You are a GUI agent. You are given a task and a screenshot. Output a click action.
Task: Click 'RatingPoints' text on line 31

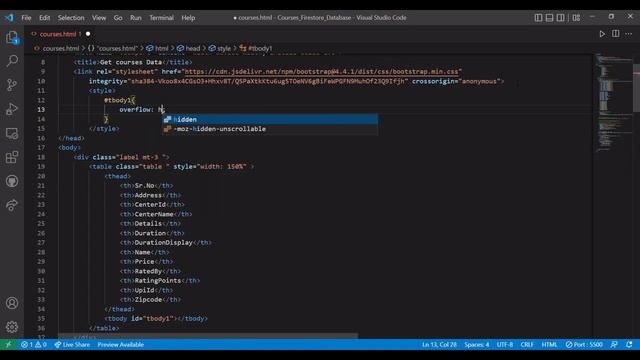coord(158,280)
